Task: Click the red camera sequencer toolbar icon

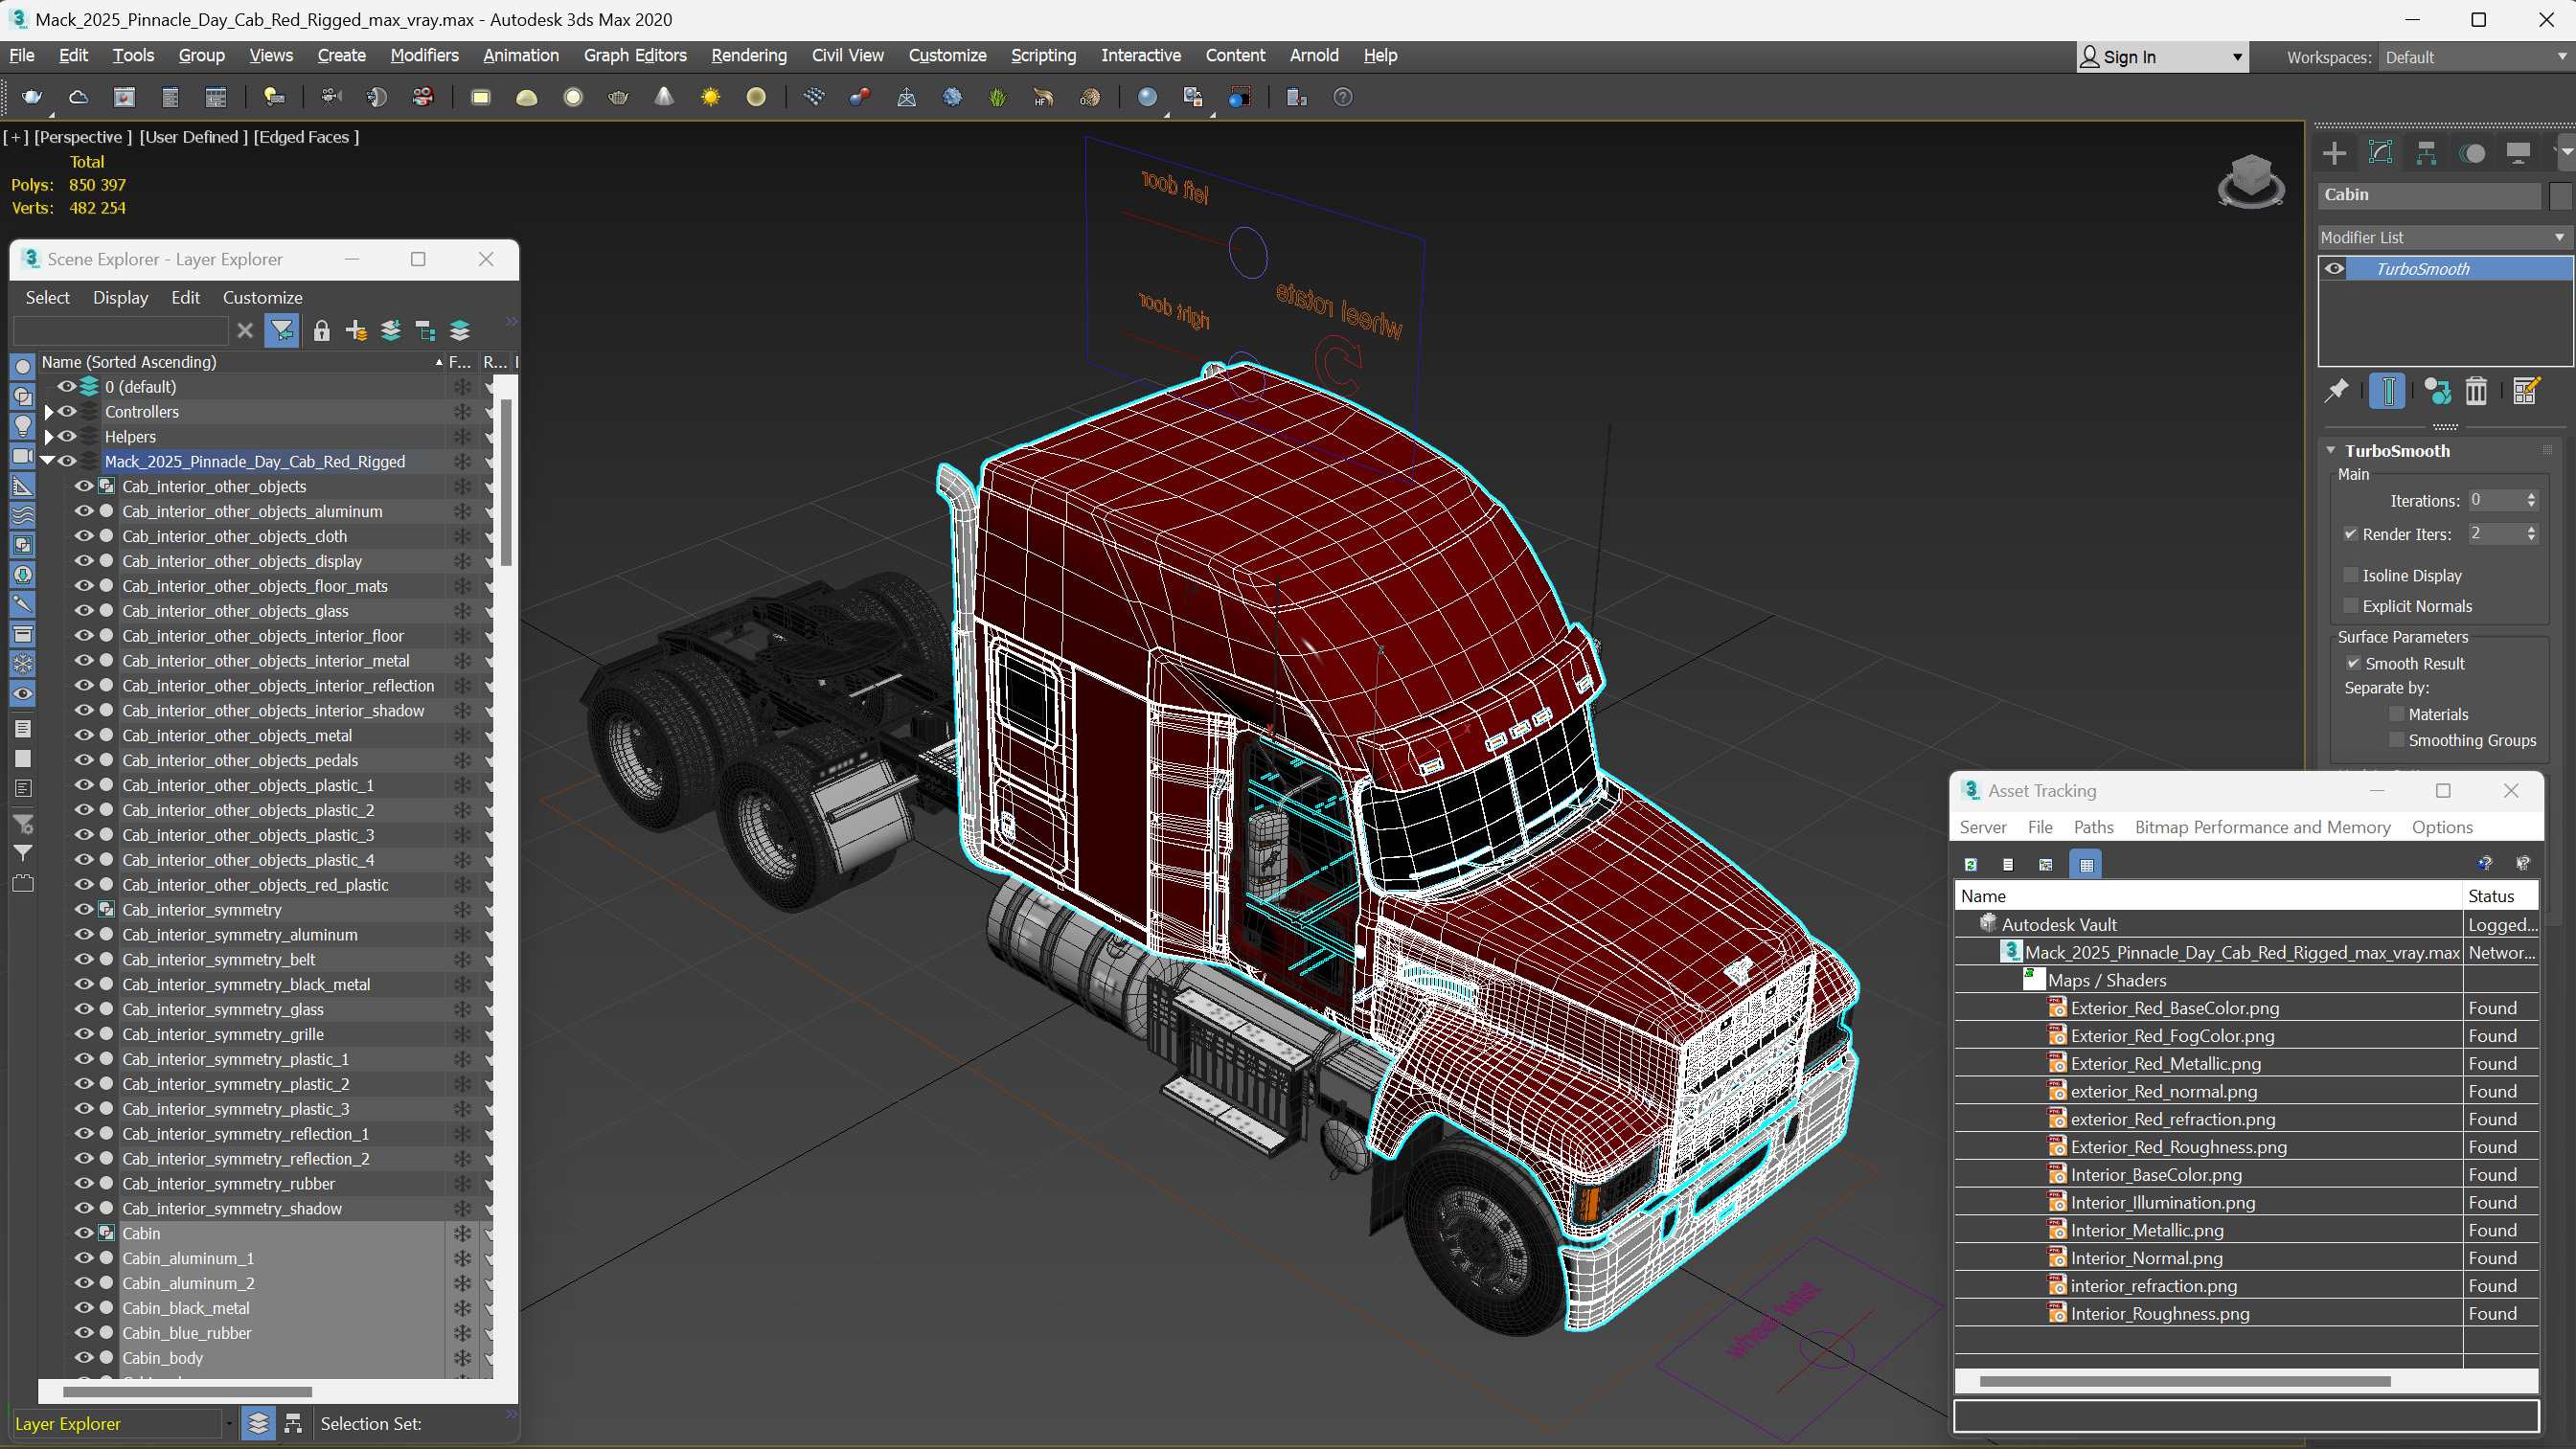Action: click(x=423, y=97)
